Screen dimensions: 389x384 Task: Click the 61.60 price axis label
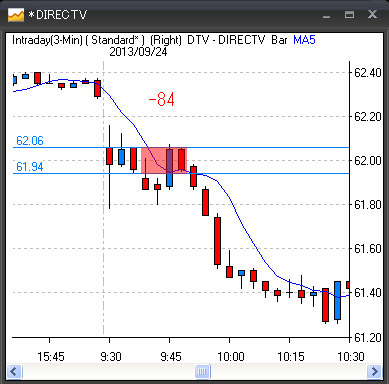[367, 249]
